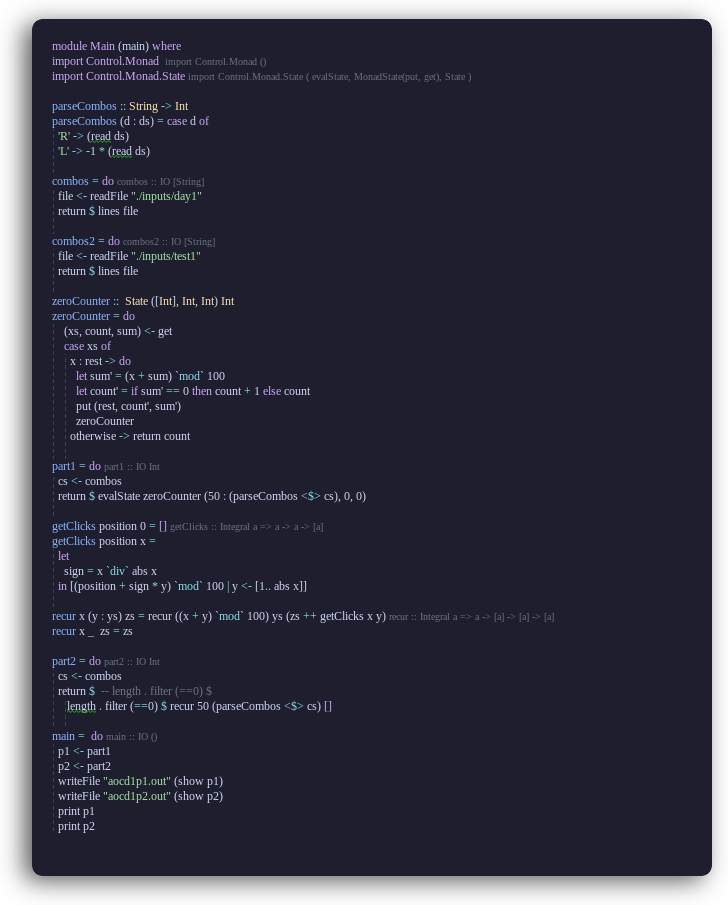Click the getClicks Integral type hint
Viewport: 728px width, 905px height.
point(246,527)
